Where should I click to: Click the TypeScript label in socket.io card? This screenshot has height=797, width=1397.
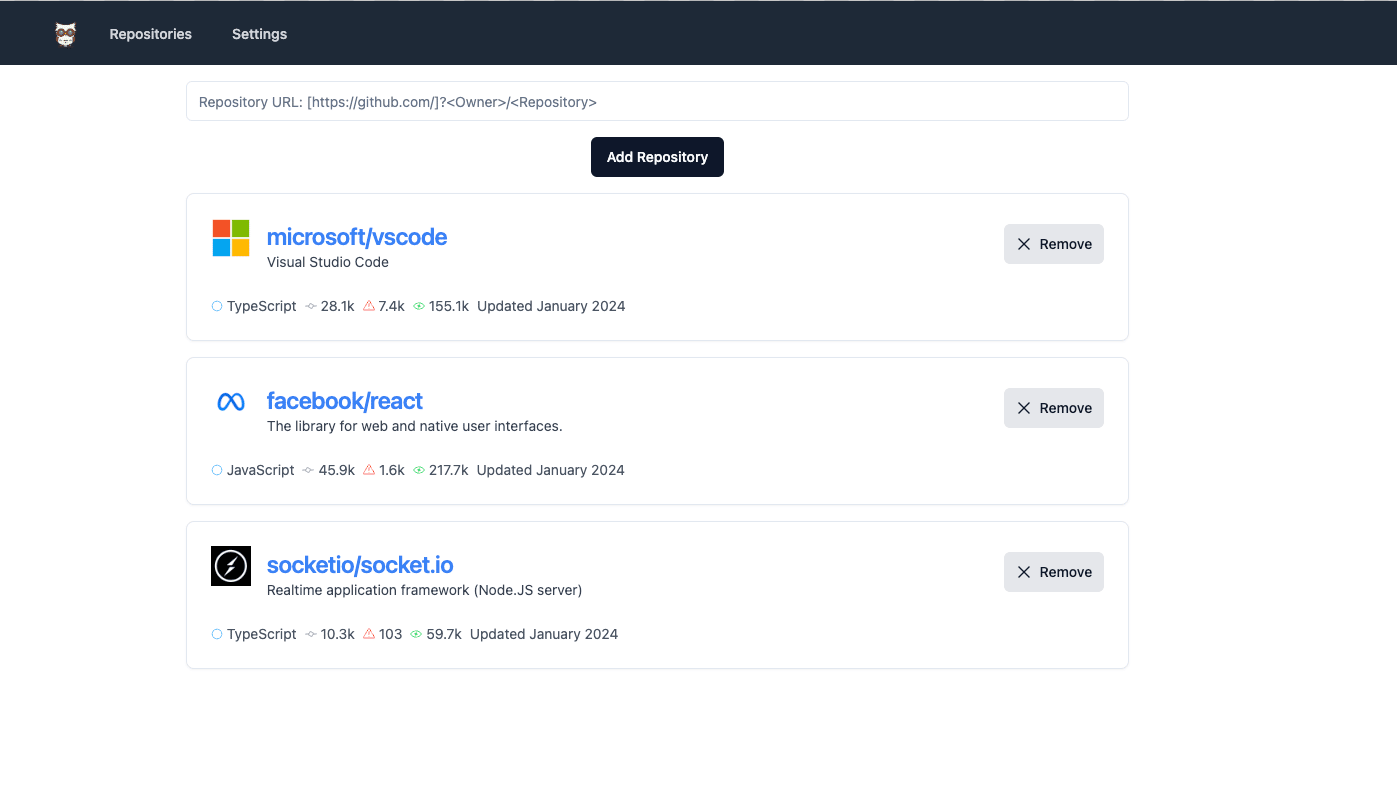click(262, 634)
